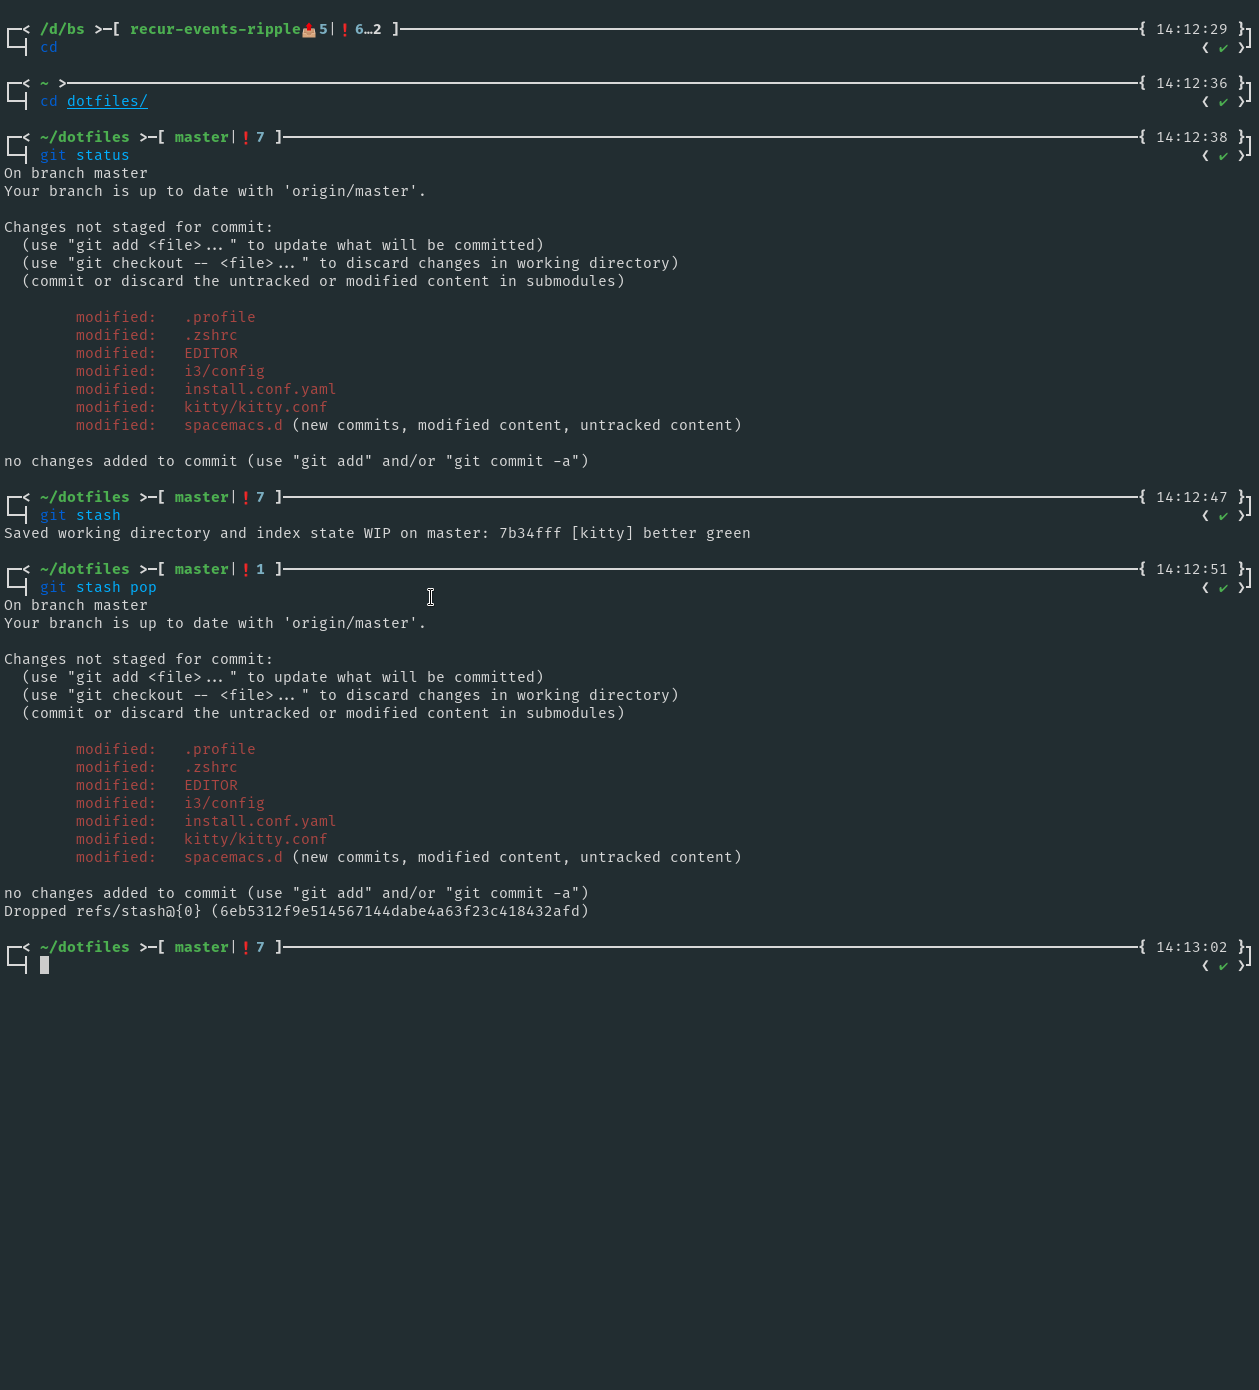Click the green checkmark beside timestamp 14:12:47
This screenshot has height=1390, width=1259.
coord(1223,516)
